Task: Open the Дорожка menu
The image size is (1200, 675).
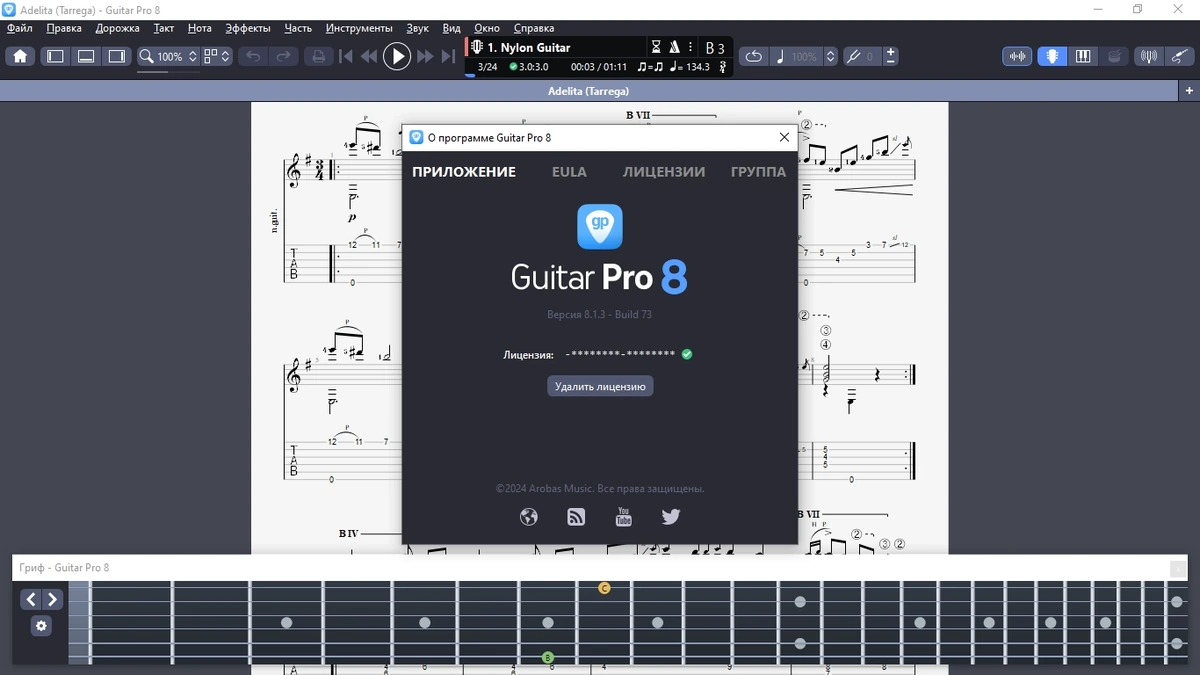Action: 118,28
